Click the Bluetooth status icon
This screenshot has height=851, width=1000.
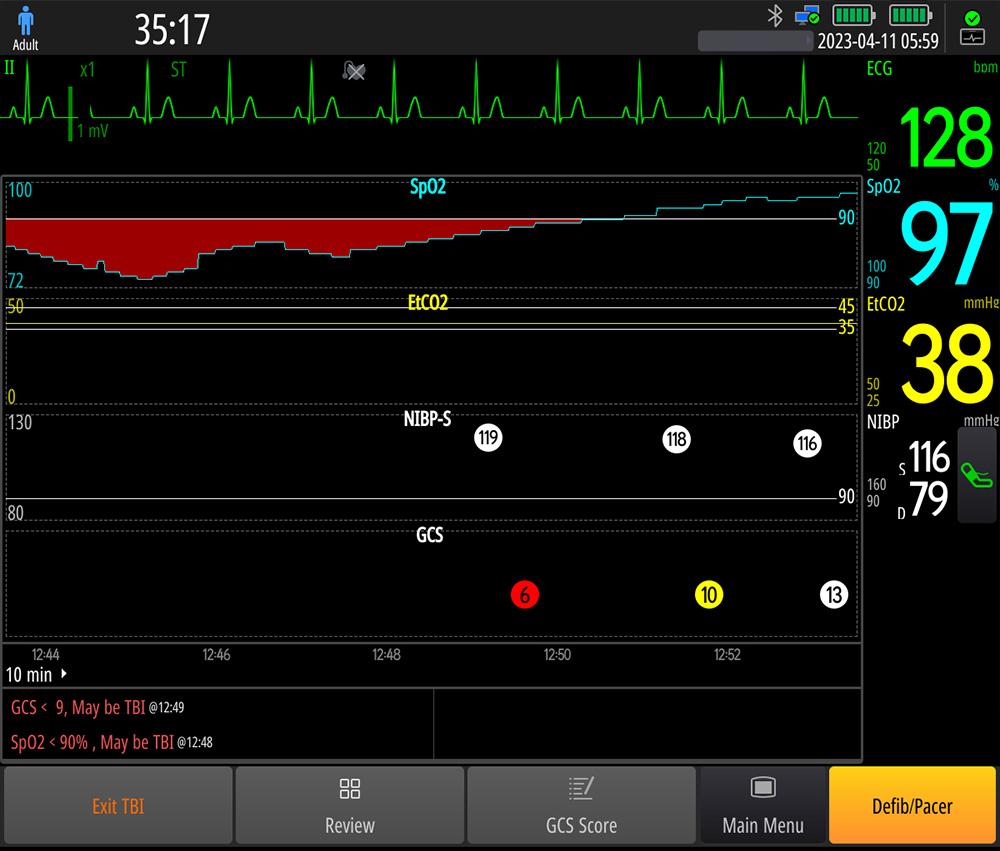(773, 16)
